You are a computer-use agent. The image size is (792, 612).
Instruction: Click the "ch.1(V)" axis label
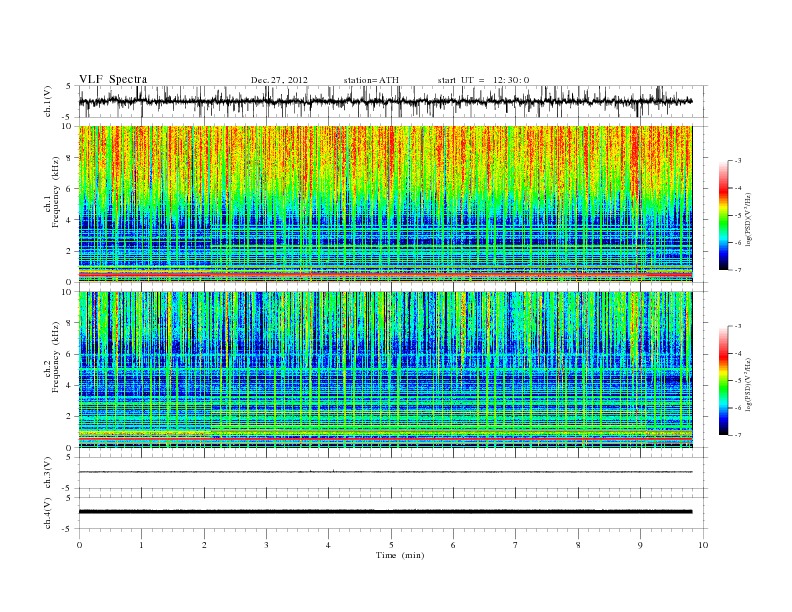[x=48, y=101]
